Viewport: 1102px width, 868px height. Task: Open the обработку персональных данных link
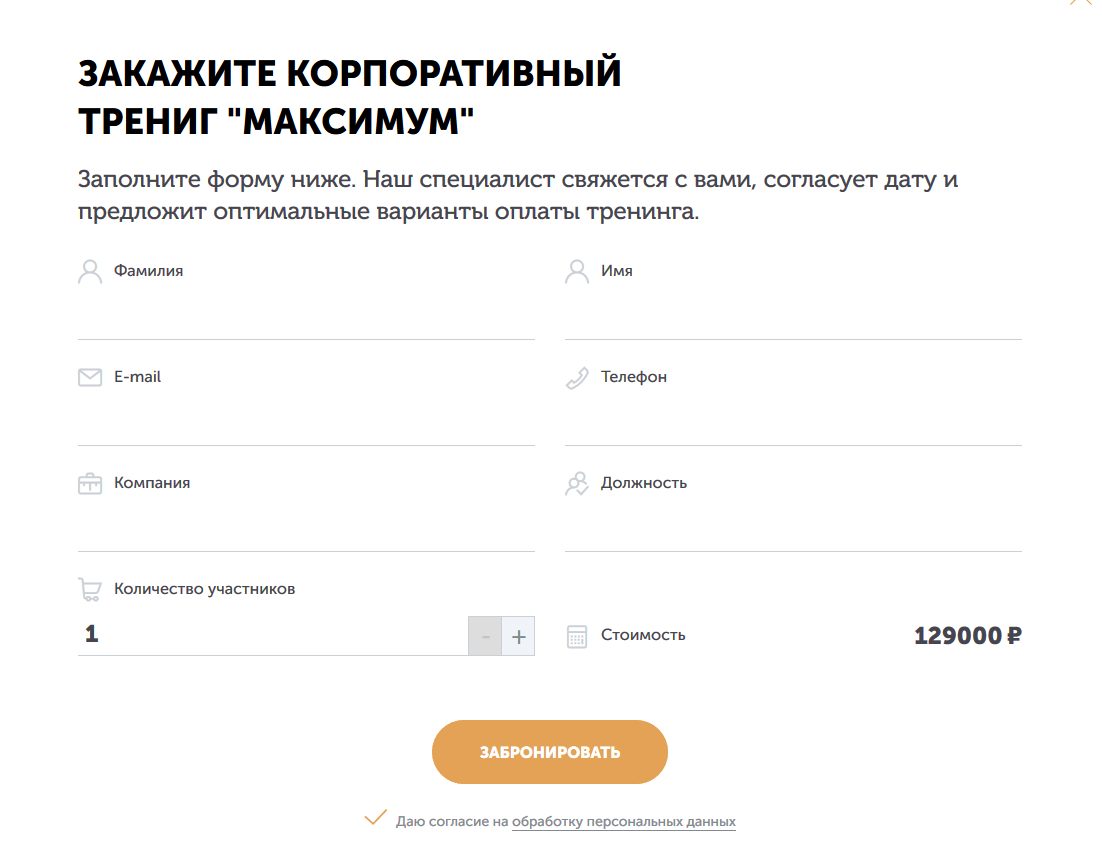623,822
